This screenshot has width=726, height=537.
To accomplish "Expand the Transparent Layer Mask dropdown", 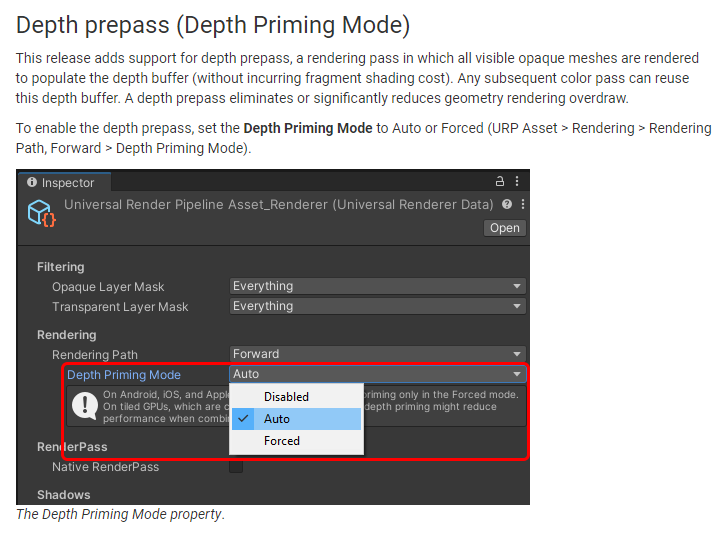I will [x=377, y=306].
